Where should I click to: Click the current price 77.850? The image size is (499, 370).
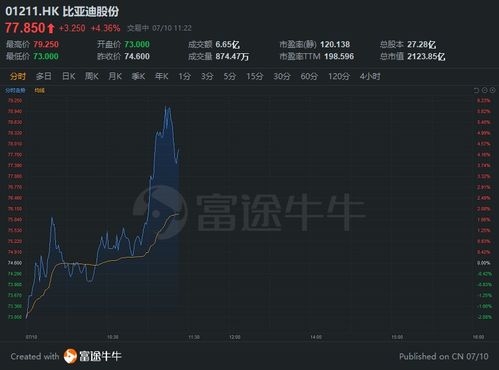[x=25, y=28]
